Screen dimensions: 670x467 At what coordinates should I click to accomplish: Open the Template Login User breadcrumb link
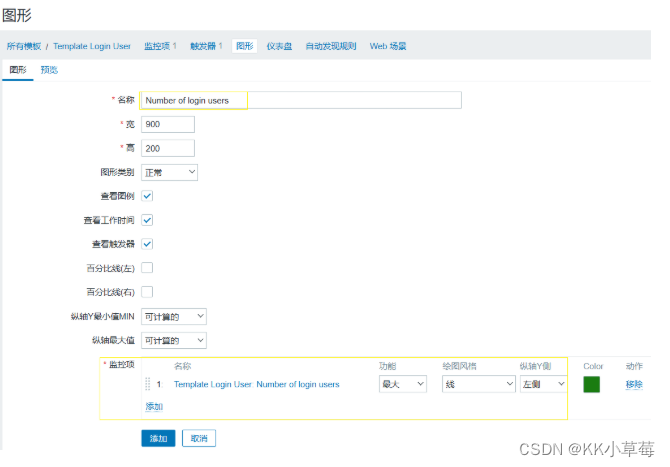(92, 46)
